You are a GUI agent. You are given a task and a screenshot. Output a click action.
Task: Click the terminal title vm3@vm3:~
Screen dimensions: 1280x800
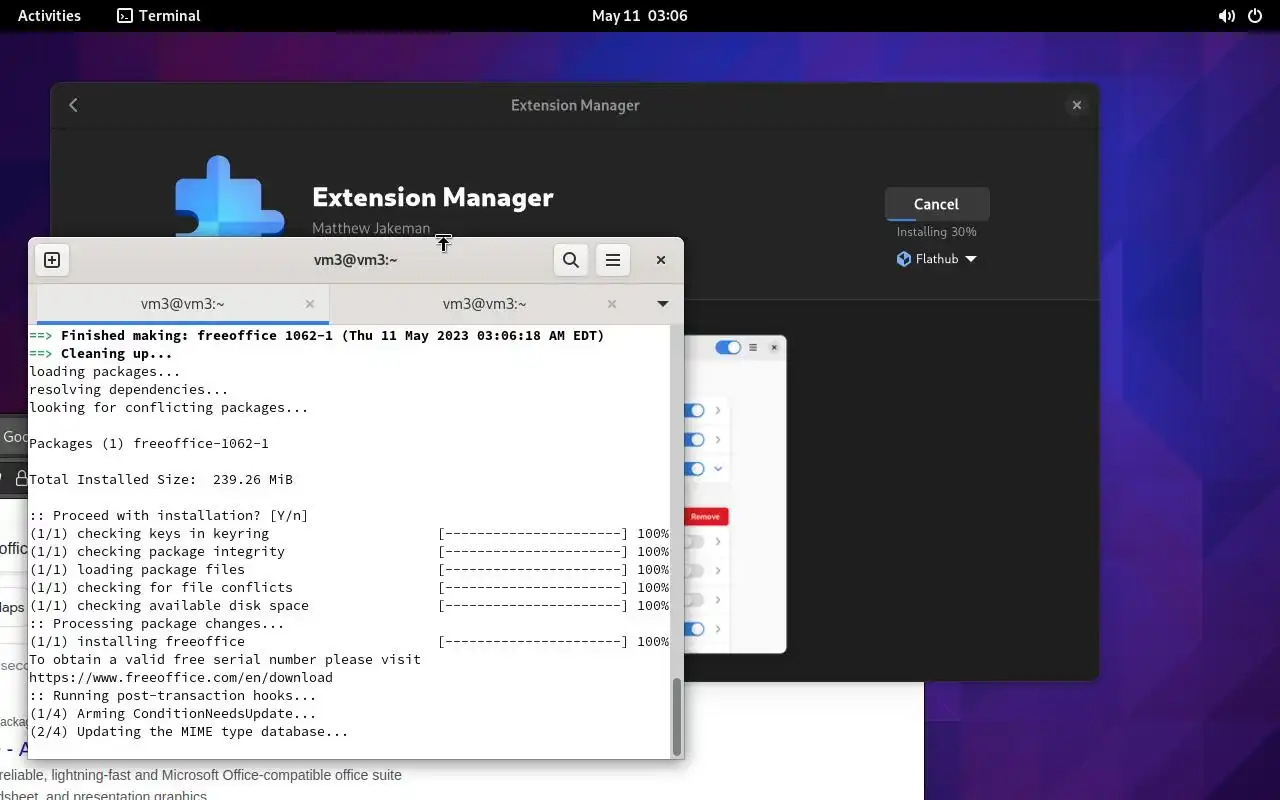tap(356, 260)
